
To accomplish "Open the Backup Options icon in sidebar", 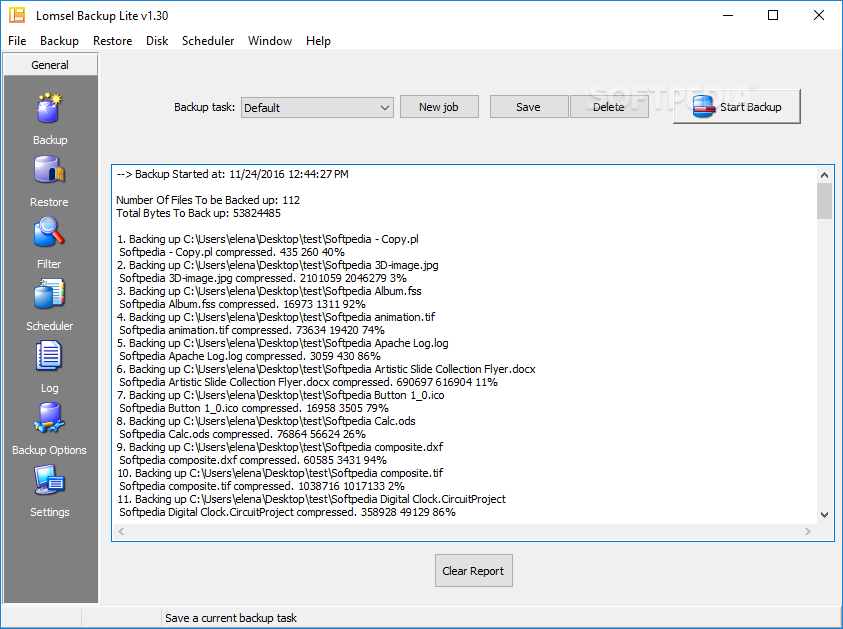I will coord(49,418).
